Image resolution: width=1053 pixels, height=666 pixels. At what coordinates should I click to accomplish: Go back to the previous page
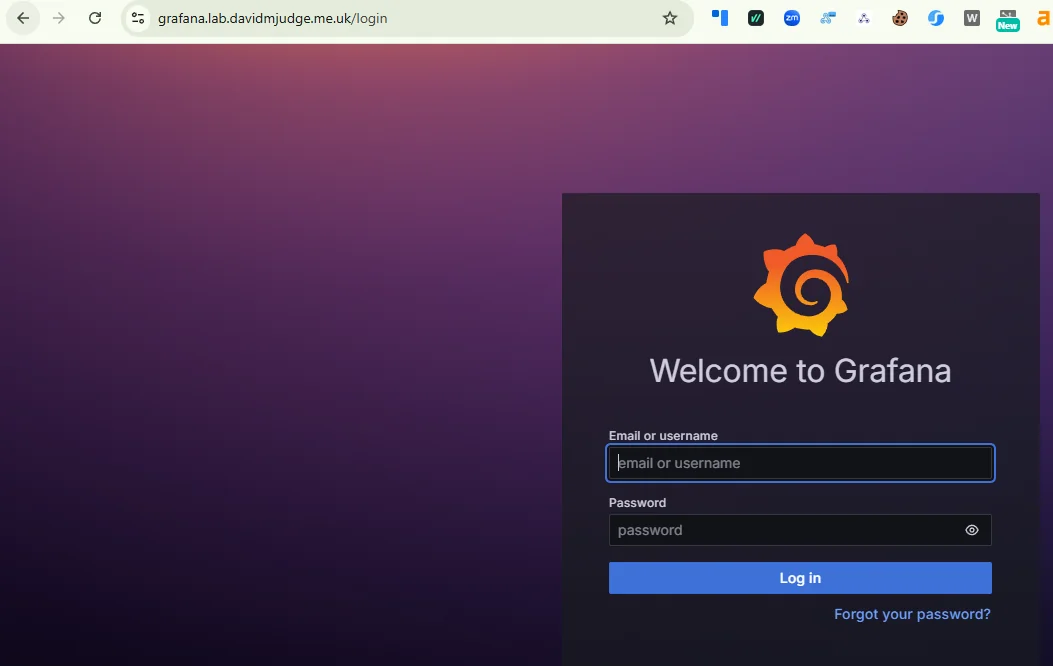click(23, 18)
